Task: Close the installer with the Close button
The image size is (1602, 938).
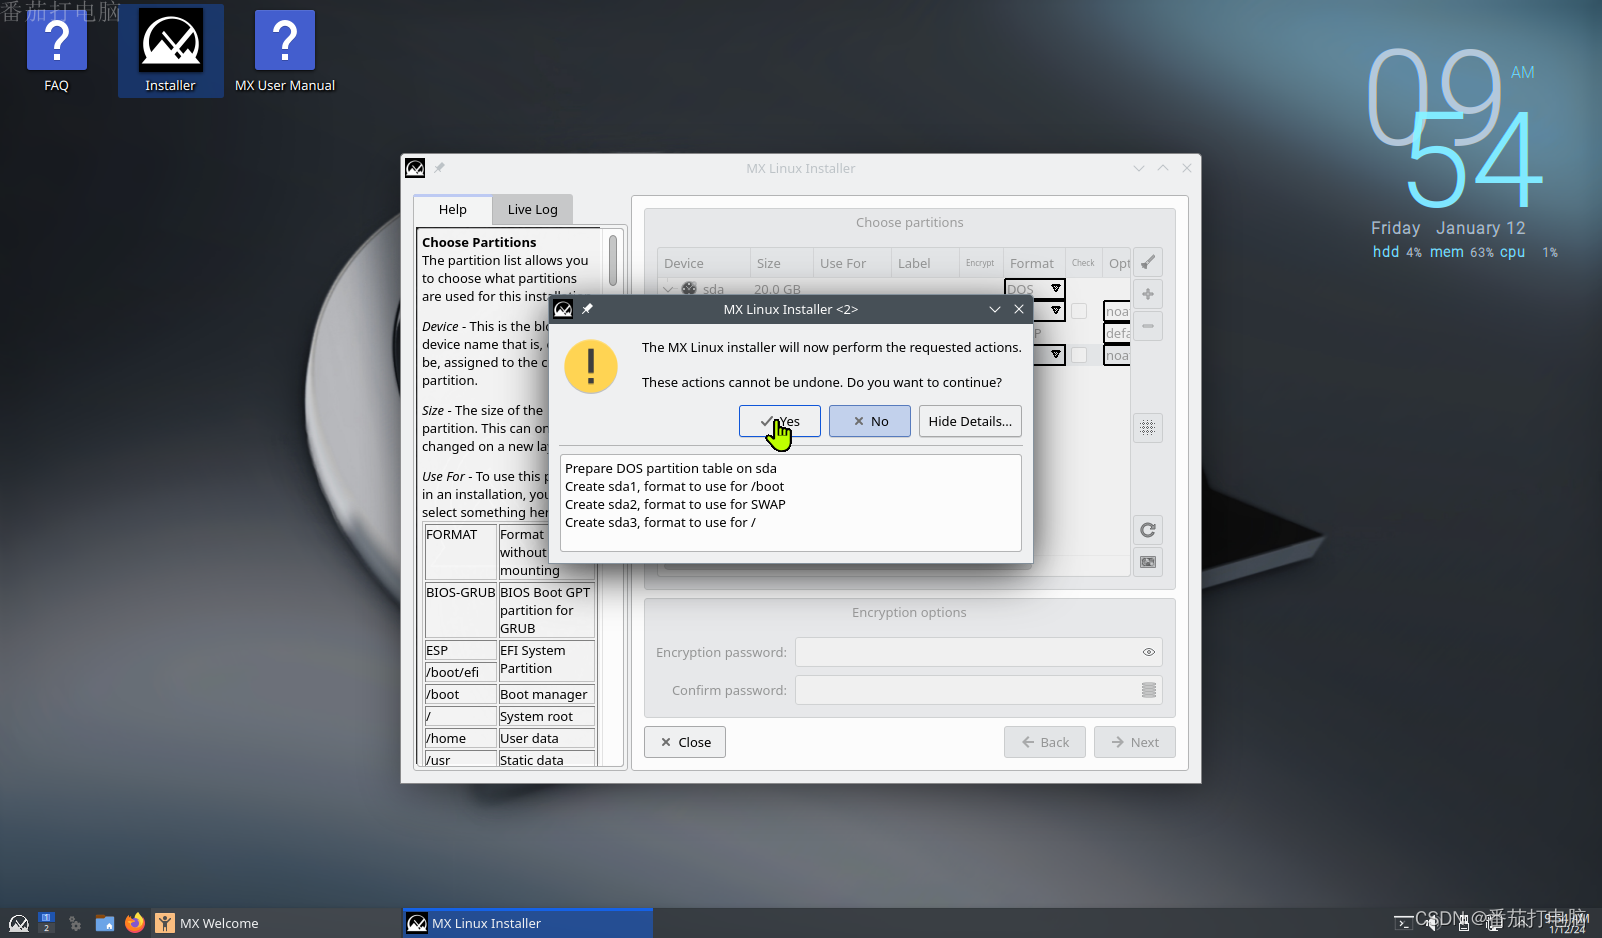Action: (685, 742)
